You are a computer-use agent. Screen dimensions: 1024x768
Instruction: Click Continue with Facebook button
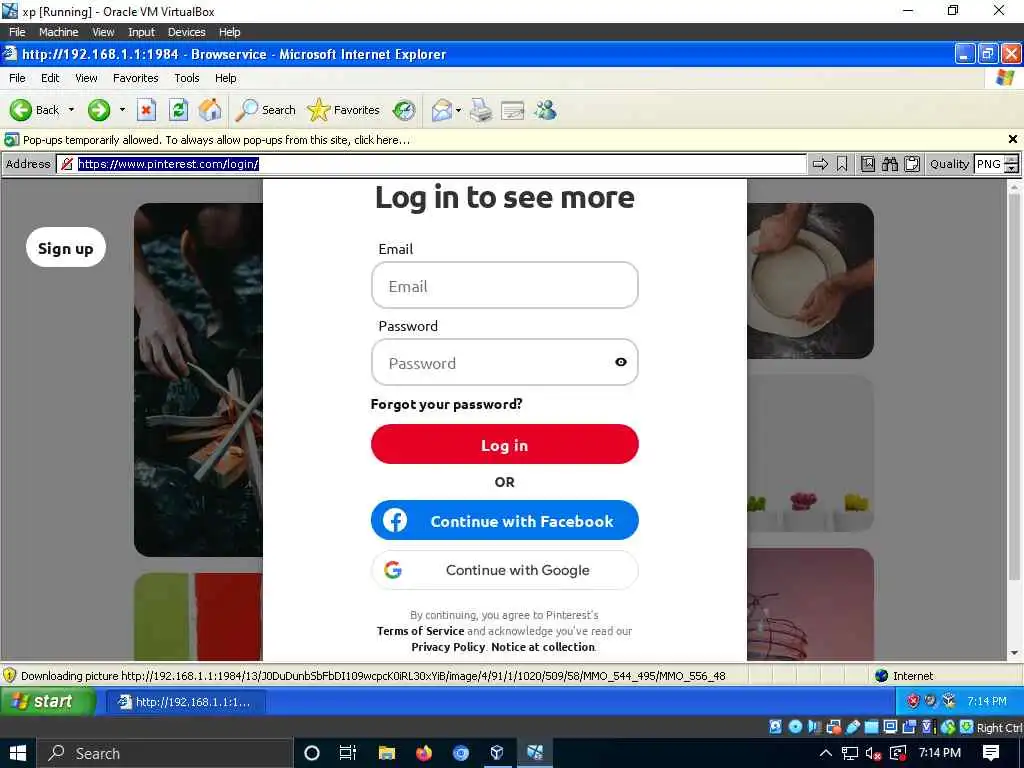pos(504,520)
